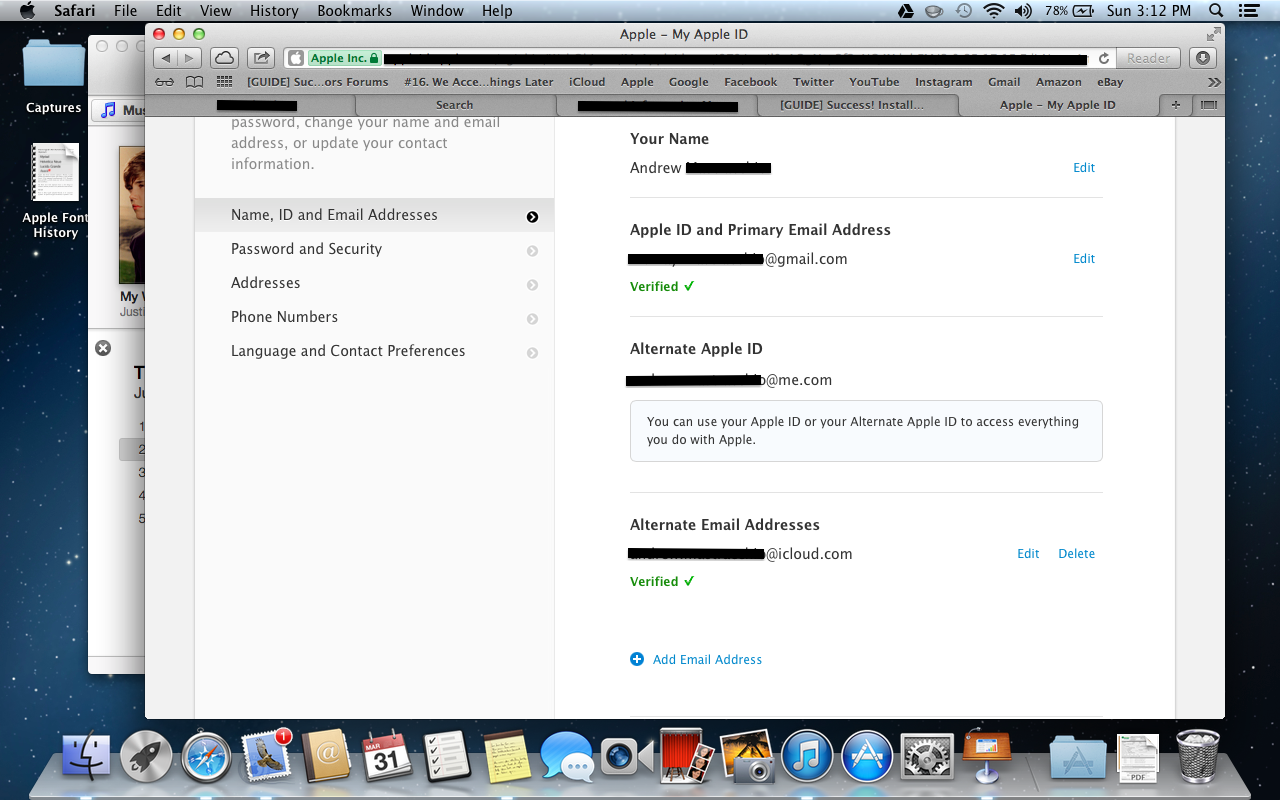Screen dimensions: 1280x800
Task: Open Messages in the Dock
Action: click(566, 757)
